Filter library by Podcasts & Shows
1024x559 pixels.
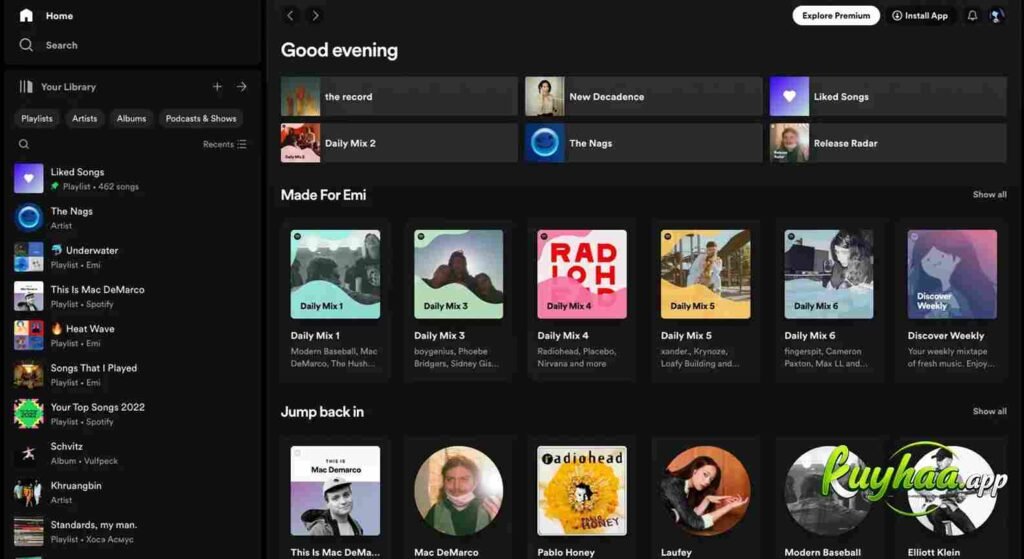(x=200, y=118)
